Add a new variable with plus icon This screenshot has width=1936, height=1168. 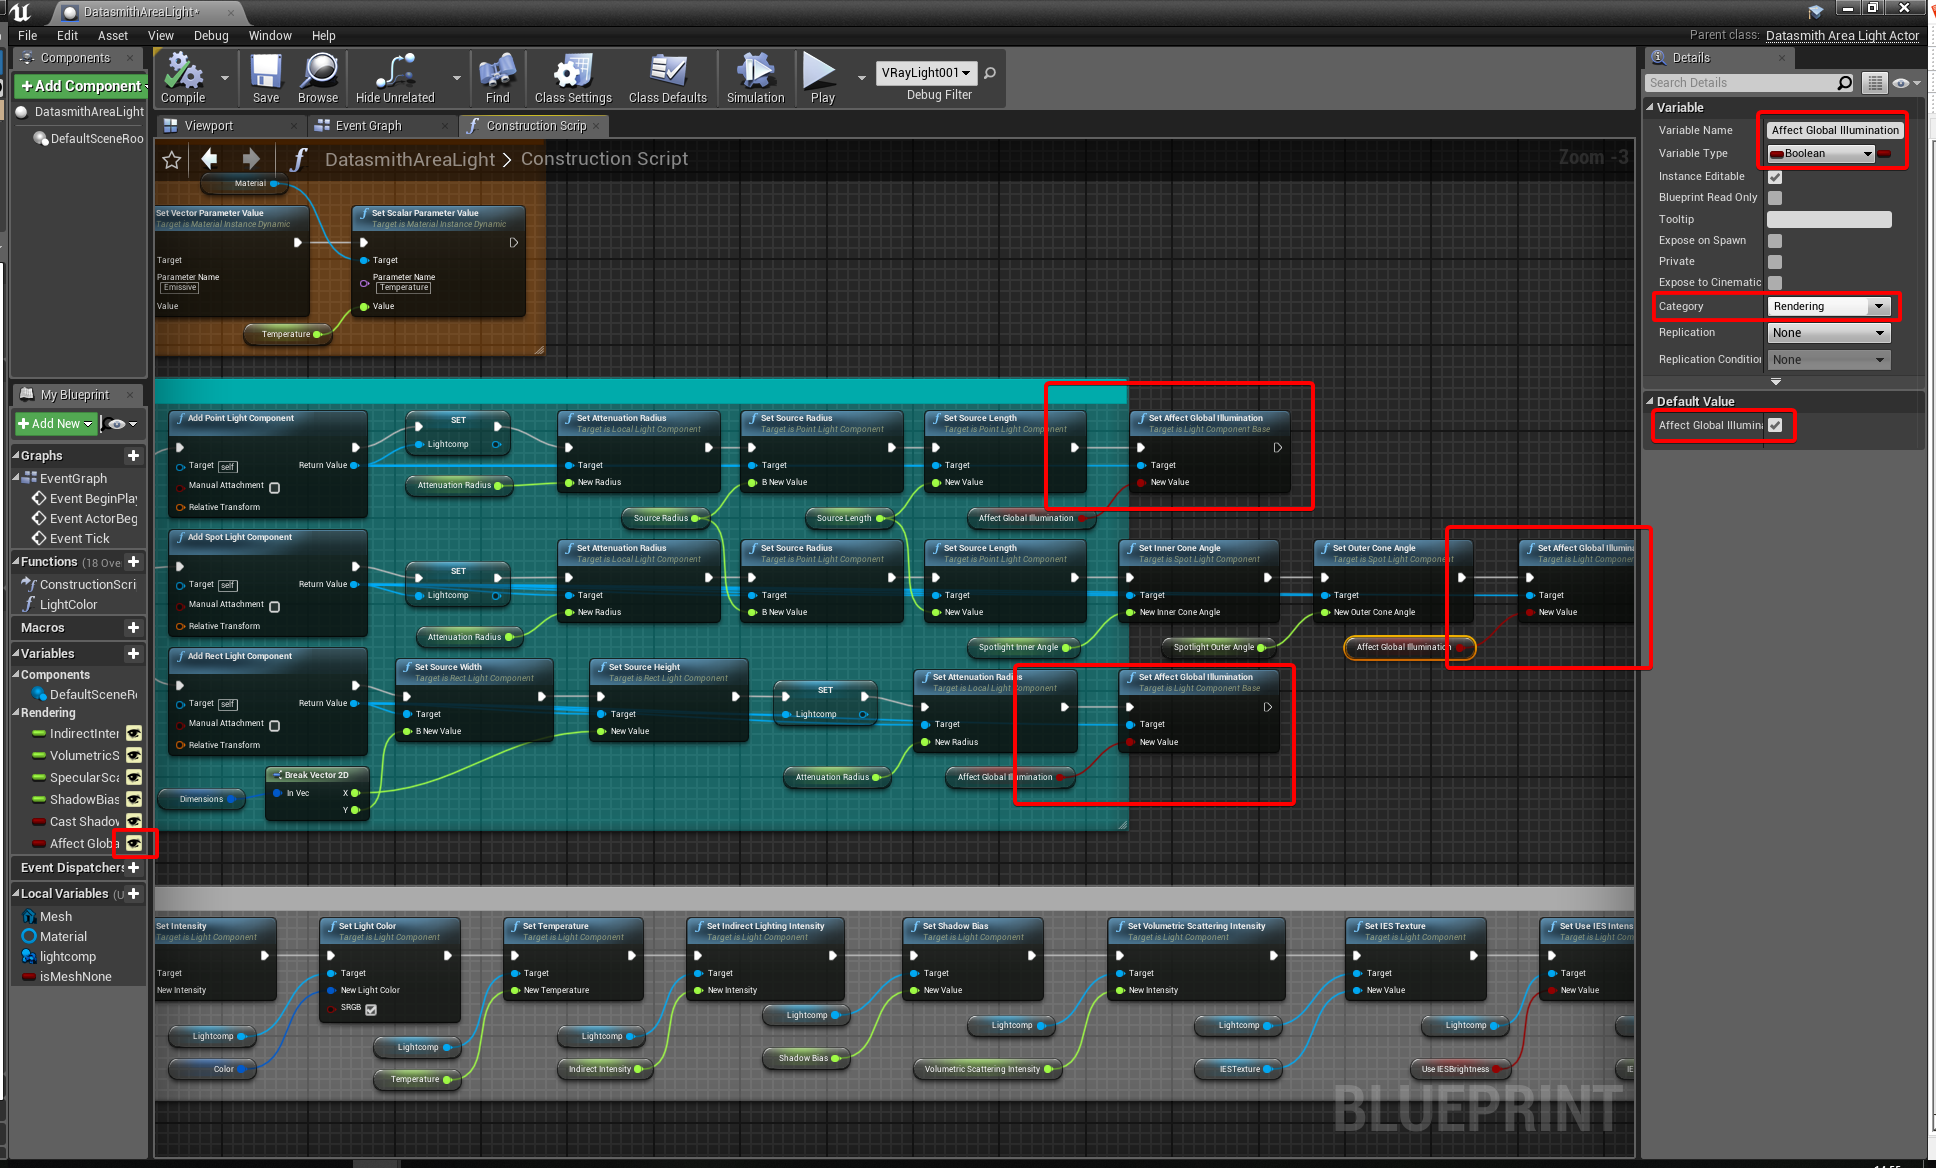point(133,653)
